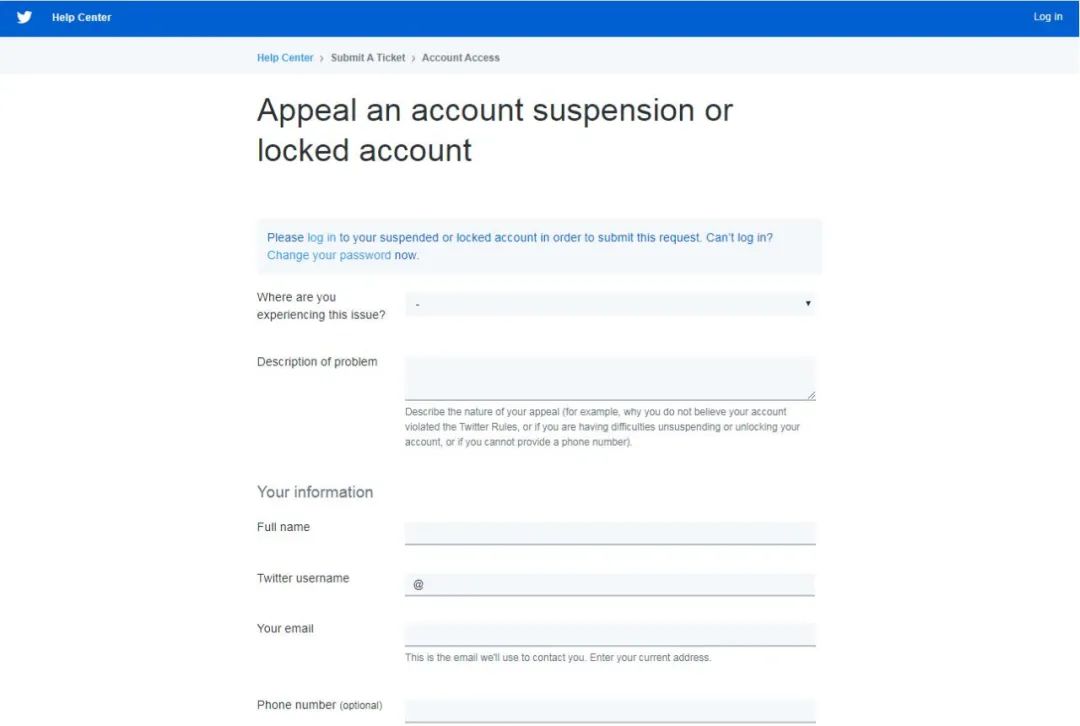This screenshot has height=726, width=1080.
Task: Click the 'Where are you experiencing this issue?' label
Action: [x=320, y=306]
